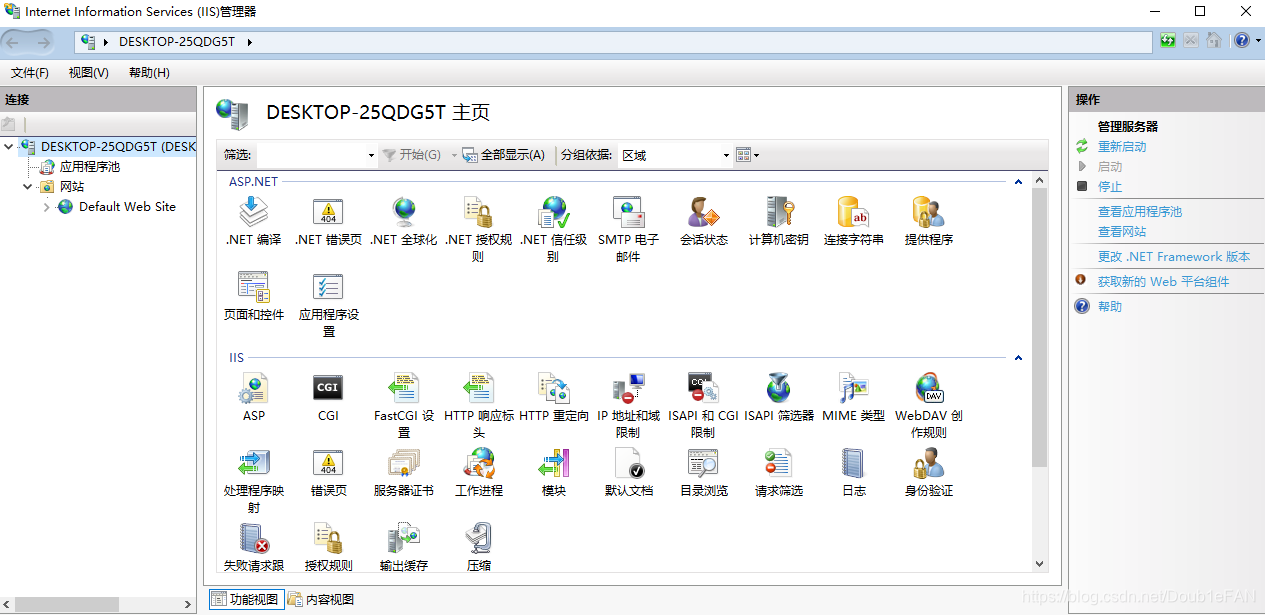
Task: Open 输出缓存 icon
Action: pos(404,538)
